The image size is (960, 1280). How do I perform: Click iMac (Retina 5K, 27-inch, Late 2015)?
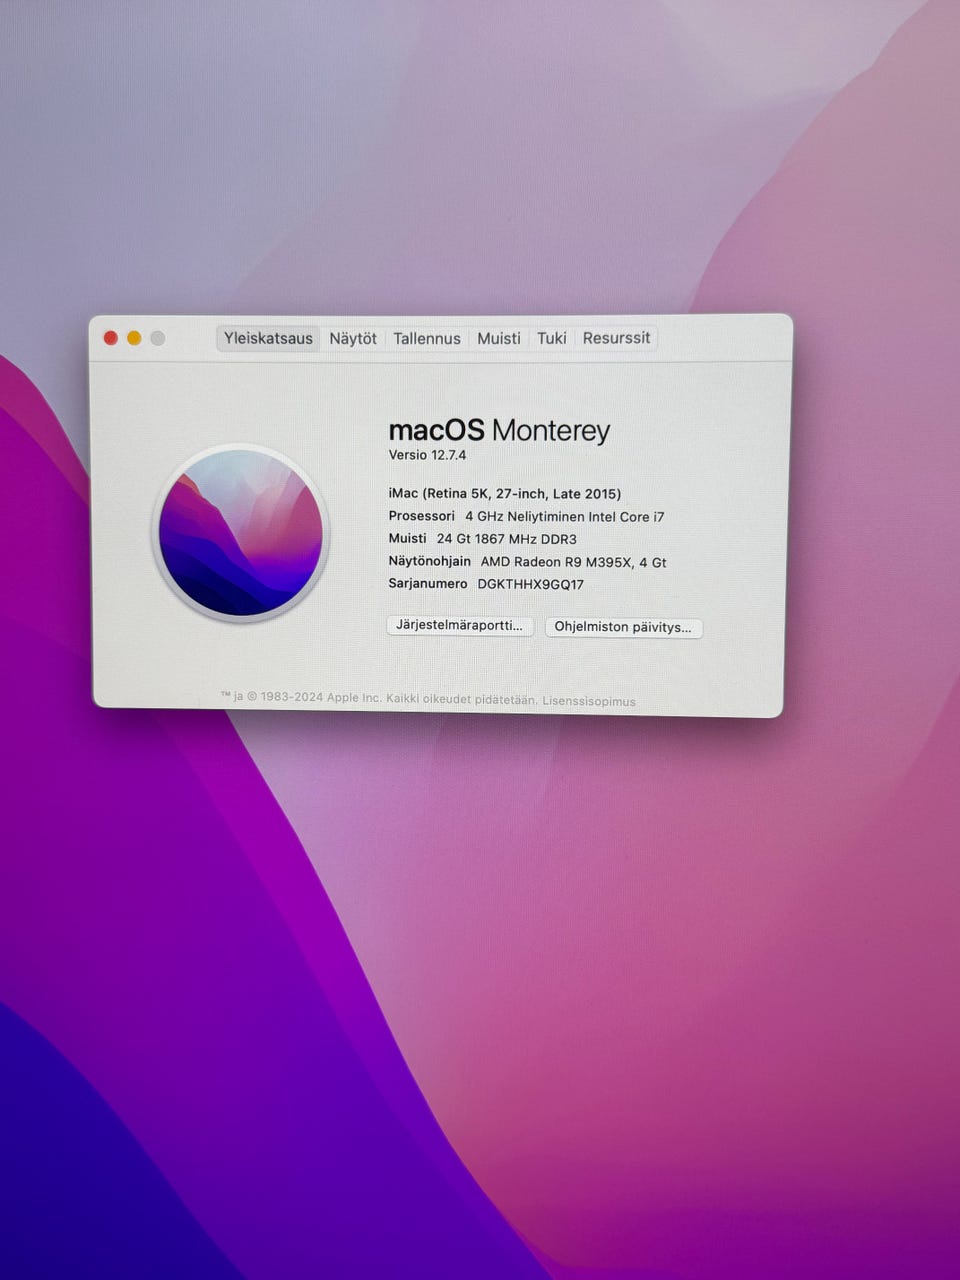(505, 493)
